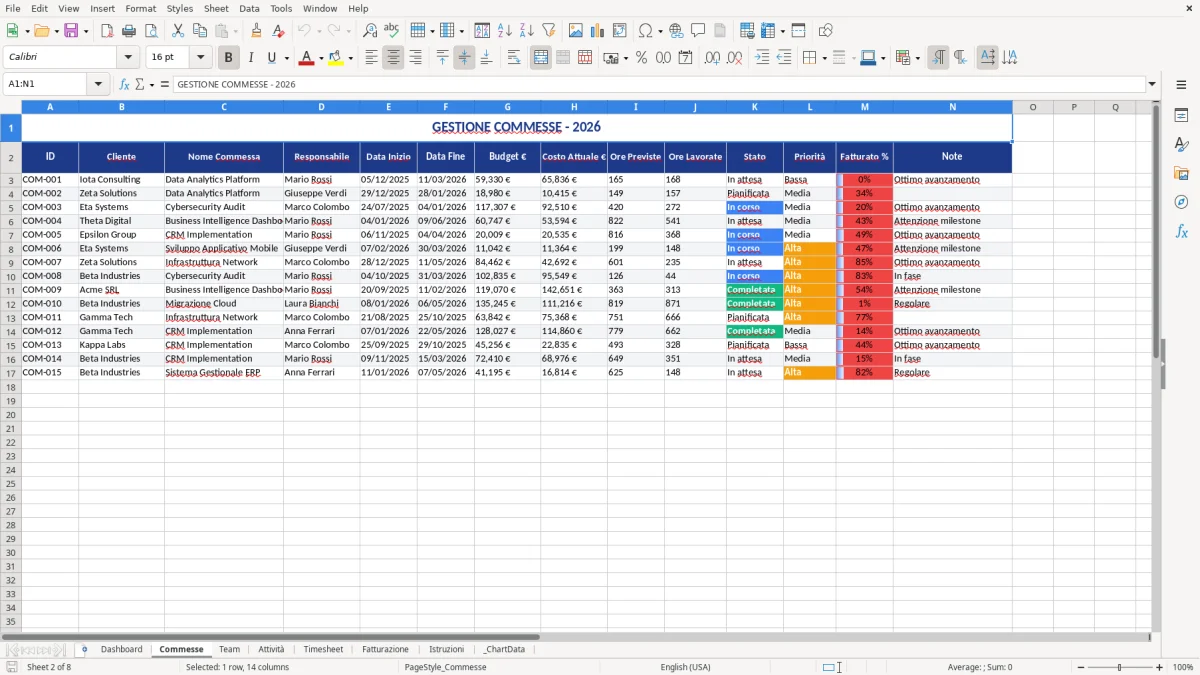Enable the AutoFilter icon
The width and height of the screenshot is (1200, 675).
[x=548, y=30]
